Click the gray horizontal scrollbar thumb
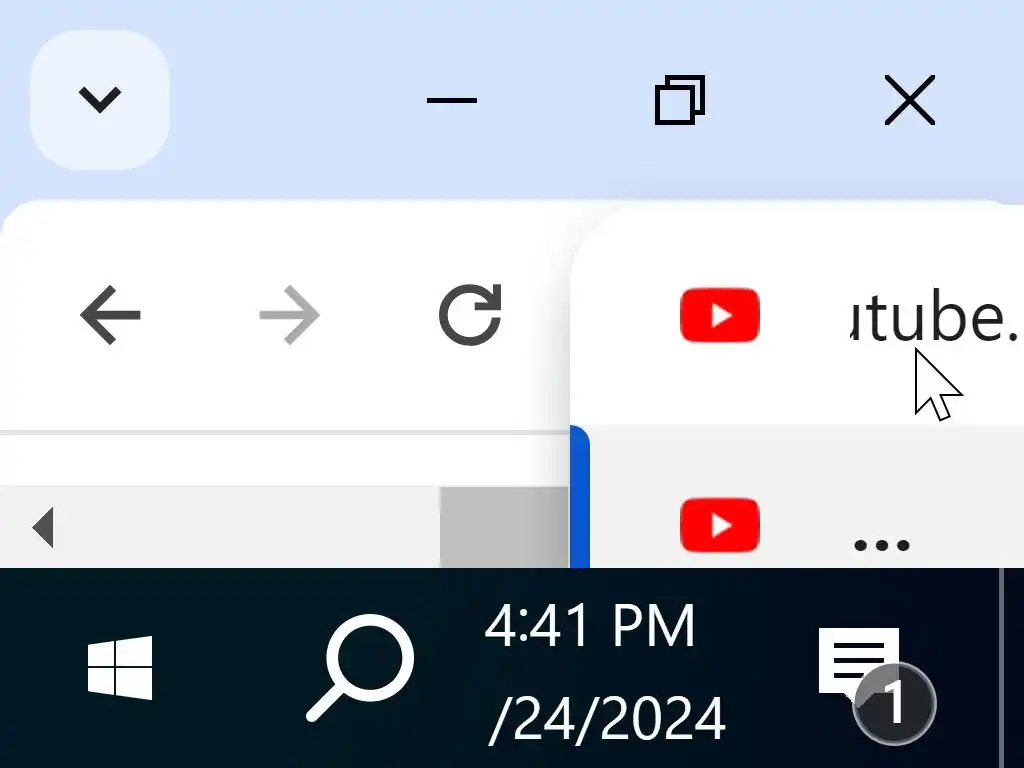Screen dimensions: 1024x768 point(505,527)
